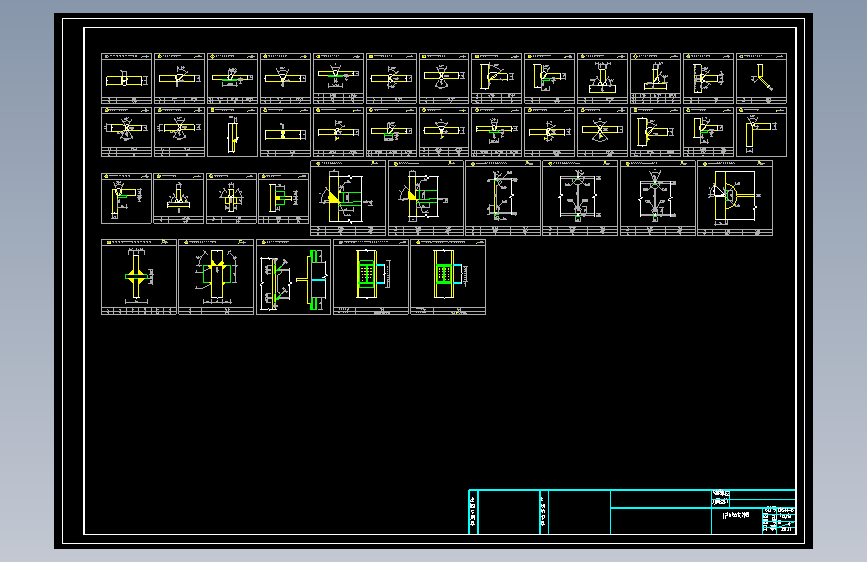Select the single vertical plate detail cell
The image size is (867, 562).
click(x=232, y=132)
